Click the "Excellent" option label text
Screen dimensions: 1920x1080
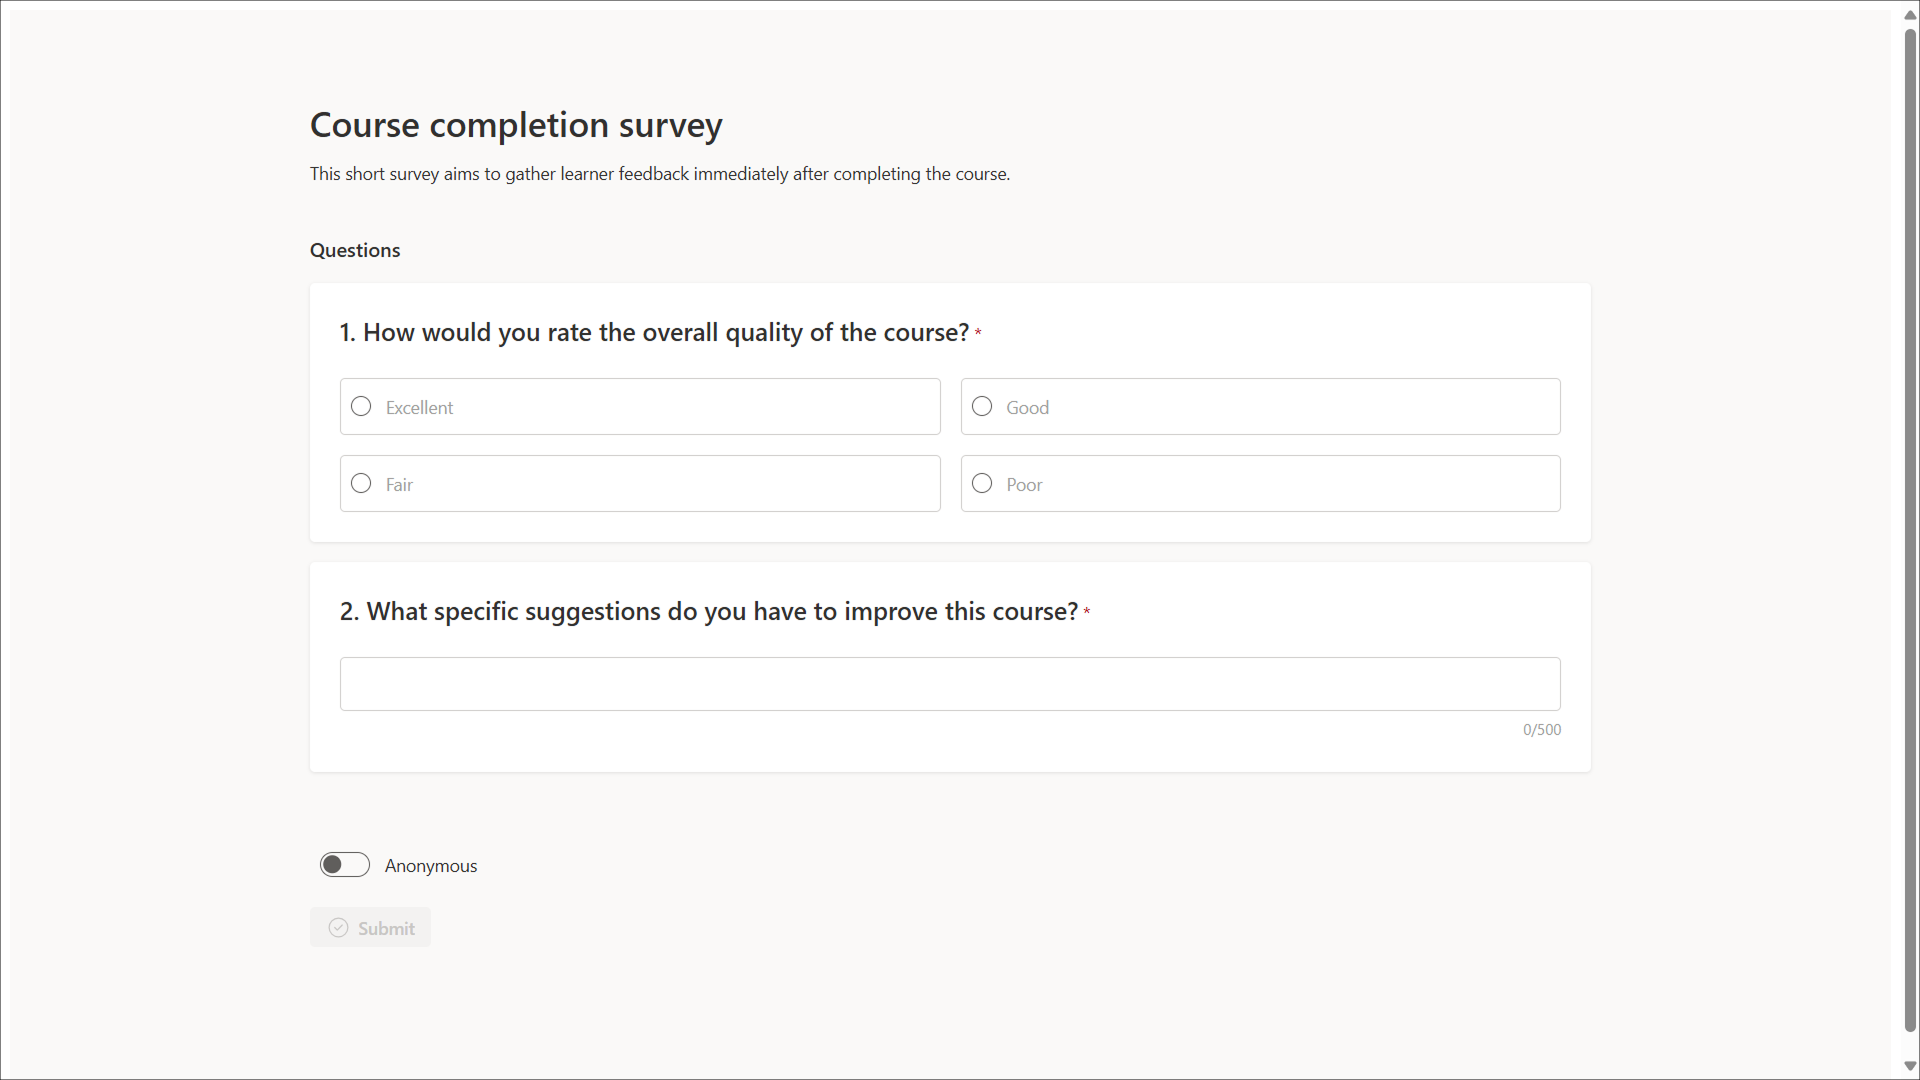pyautogui.click(x=419, y=408)
